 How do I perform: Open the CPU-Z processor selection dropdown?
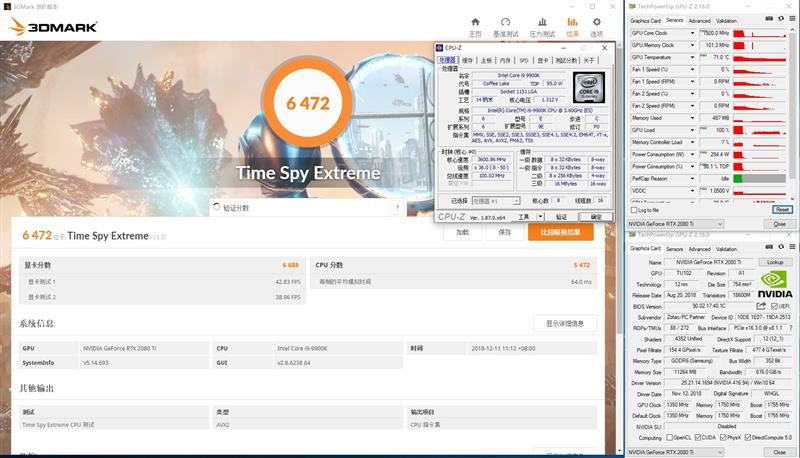pyautogui.click(x=495, y=201)
